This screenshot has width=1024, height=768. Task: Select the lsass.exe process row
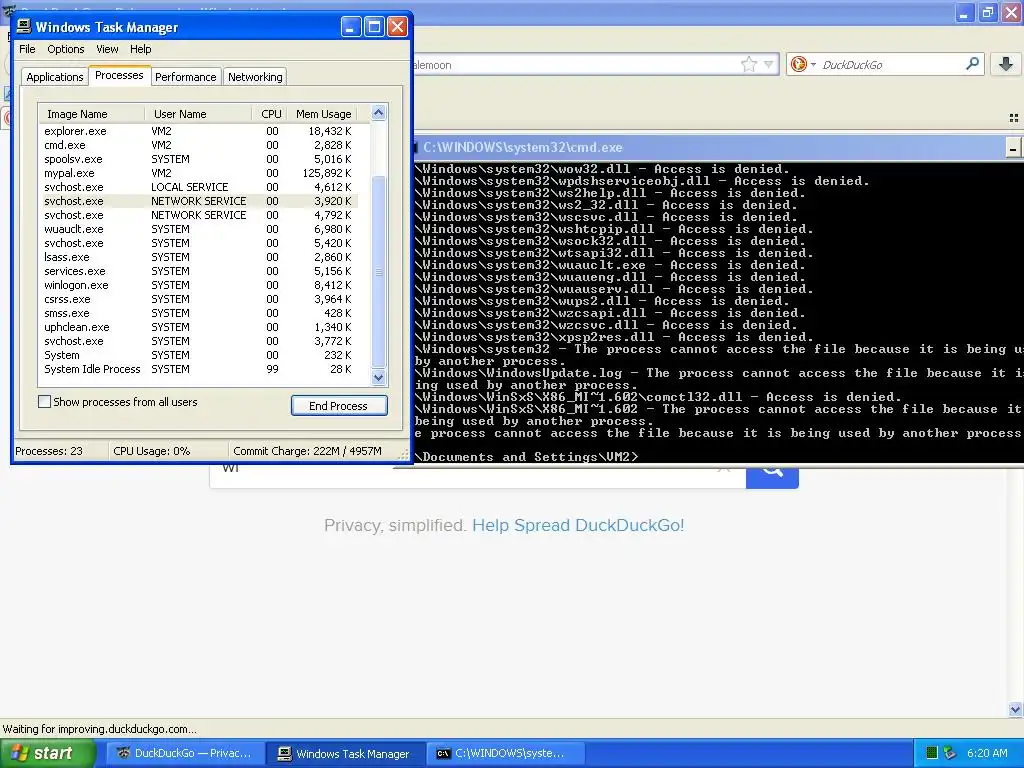pos(199,257)
